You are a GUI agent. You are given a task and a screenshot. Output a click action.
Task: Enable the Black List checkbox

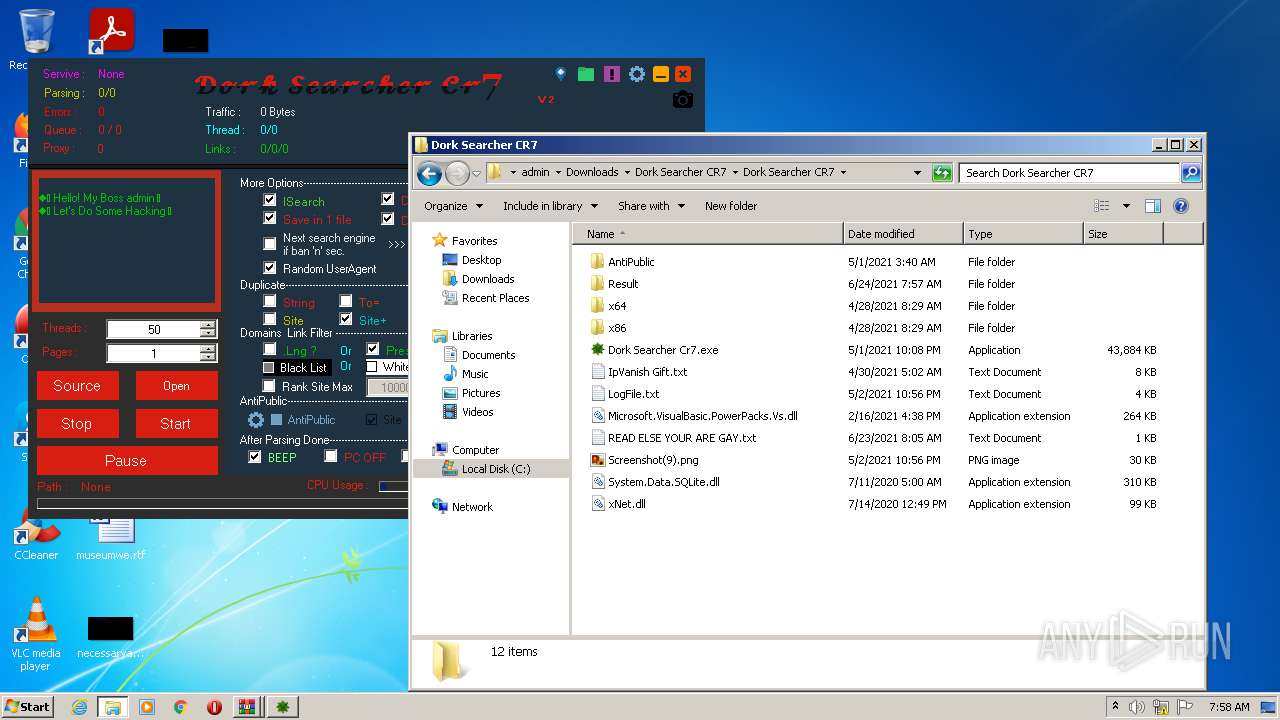269,367
